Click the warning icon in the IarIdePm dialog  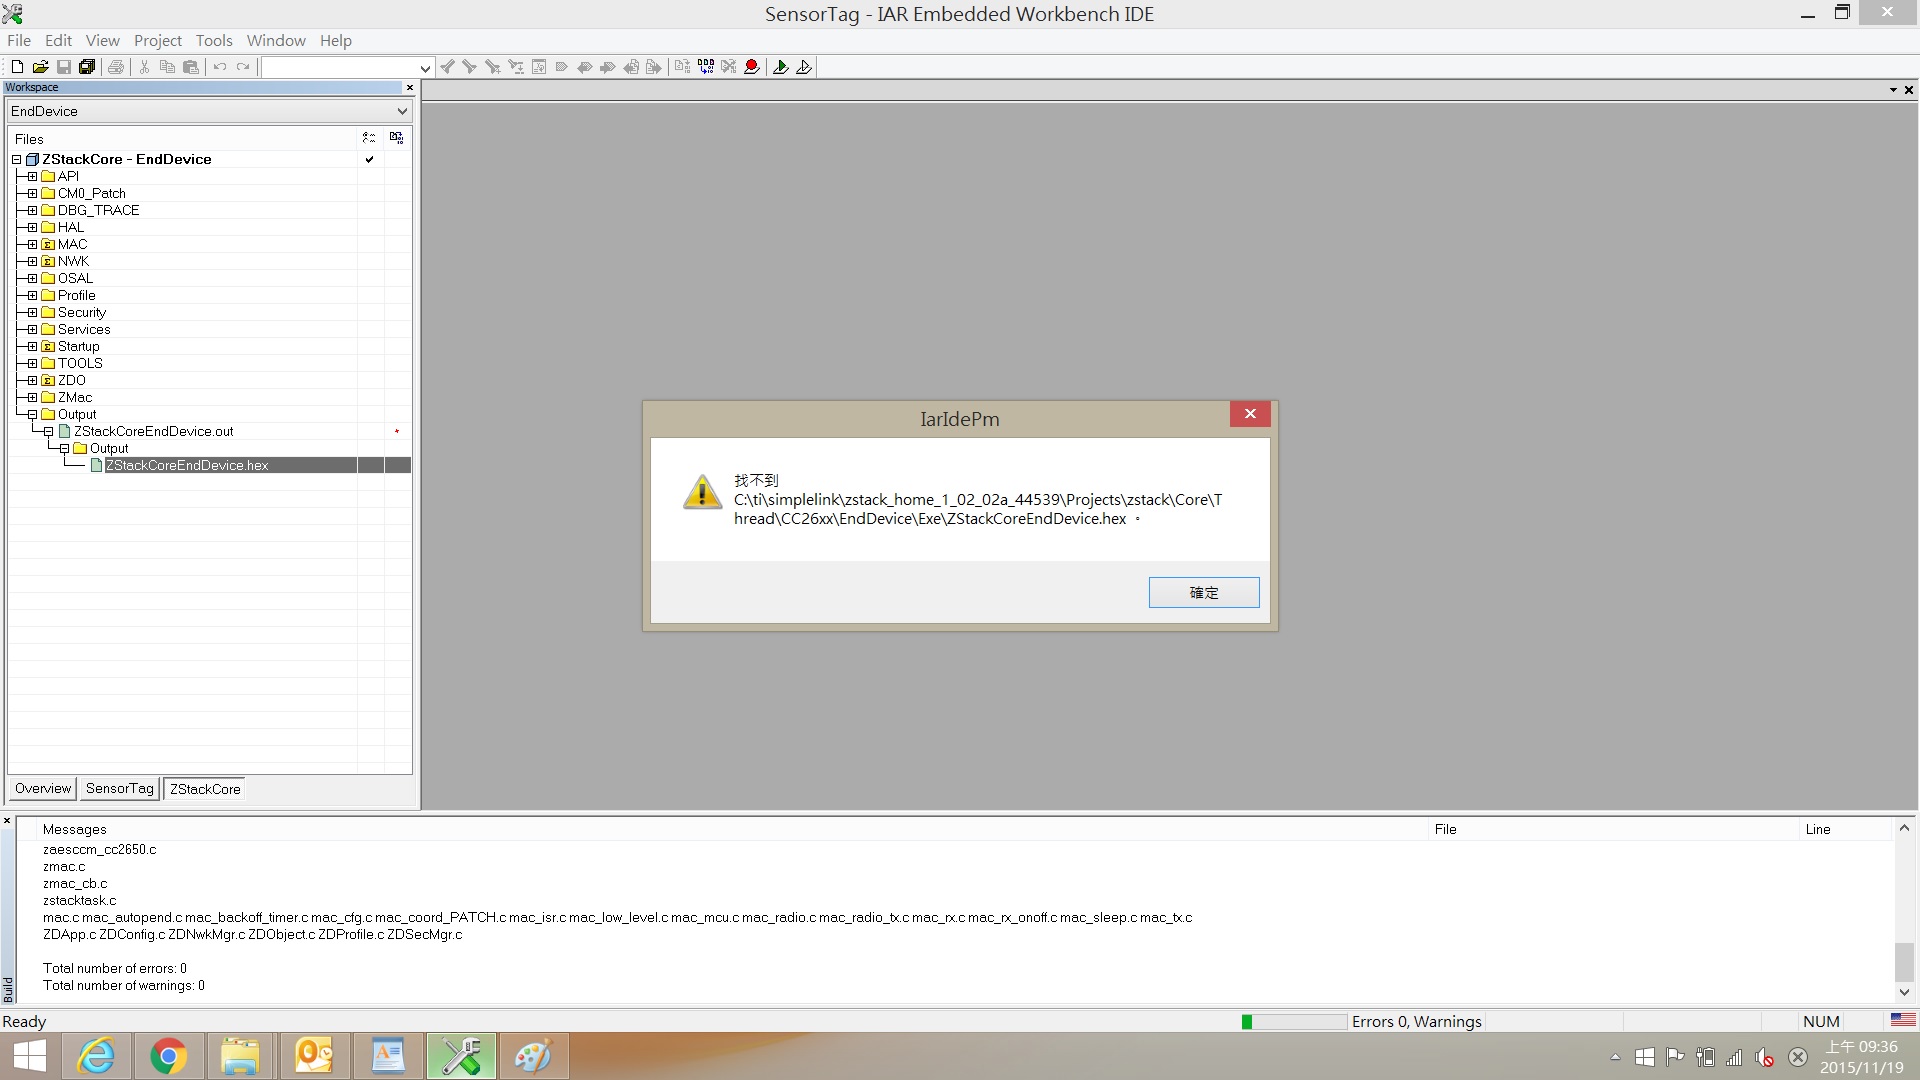702,492
